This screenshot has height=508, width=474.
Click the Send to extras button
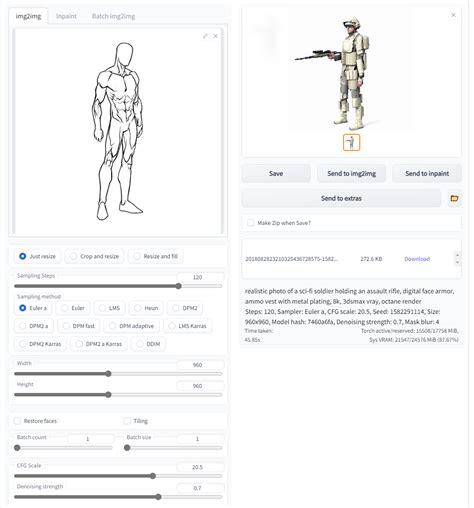[341, 198]
